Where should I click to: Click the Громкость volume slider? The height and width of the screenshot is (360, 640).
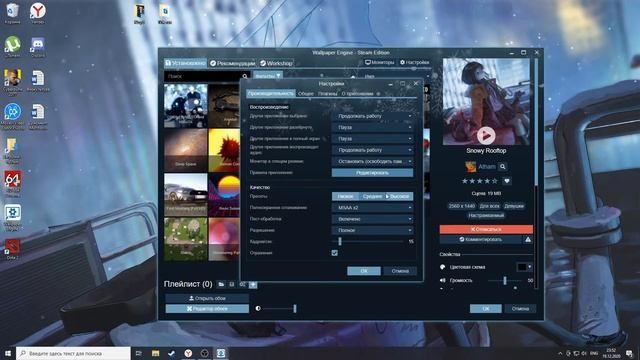click(x=505, y=280)
